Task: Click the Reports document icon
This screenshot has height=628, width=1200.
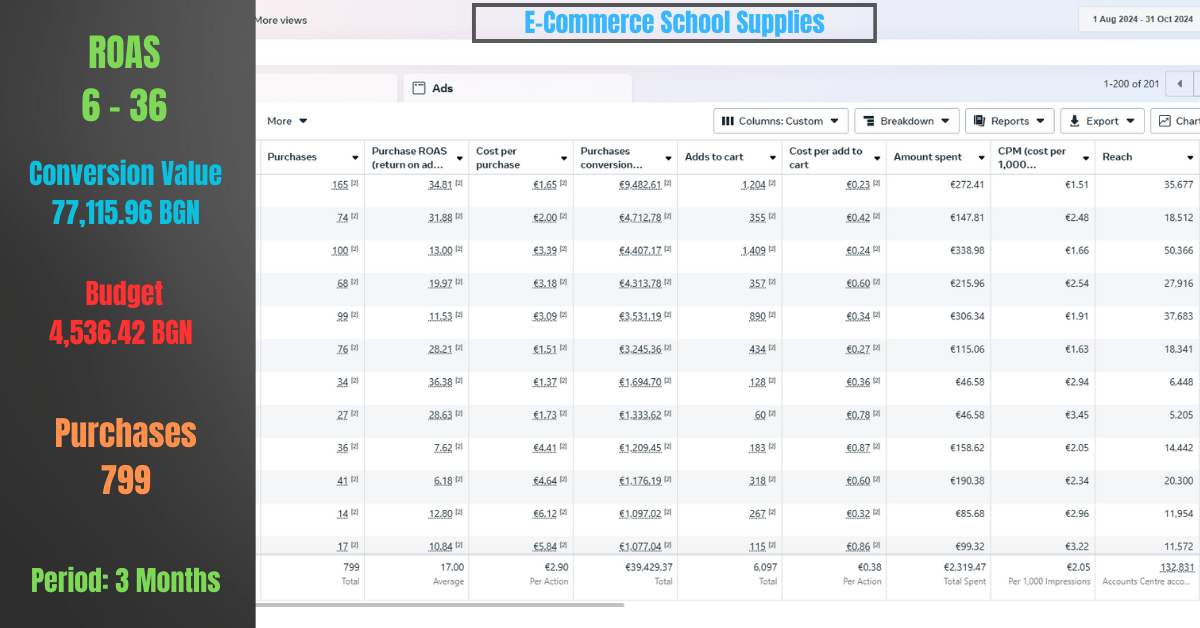Action: pos(980,121)
